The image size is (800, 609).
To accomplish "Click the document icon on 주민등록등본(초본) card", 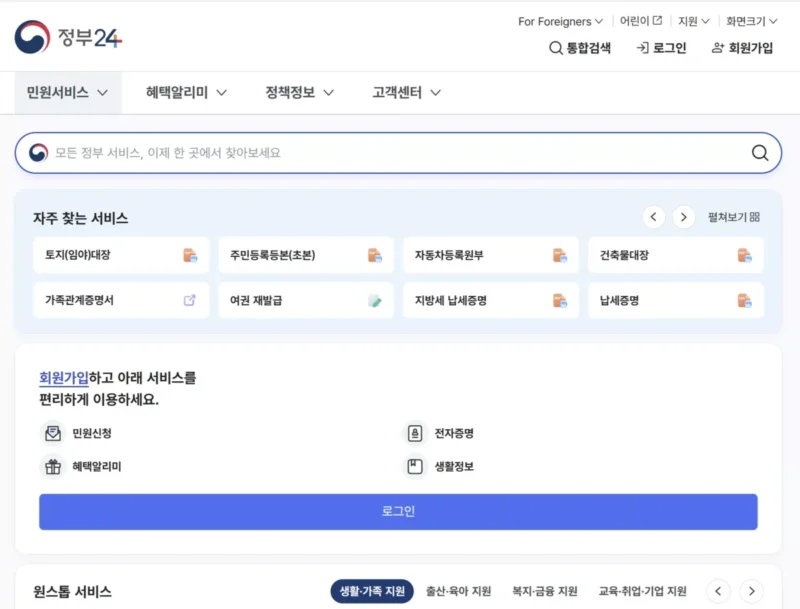I will click(x=374, y=255).
